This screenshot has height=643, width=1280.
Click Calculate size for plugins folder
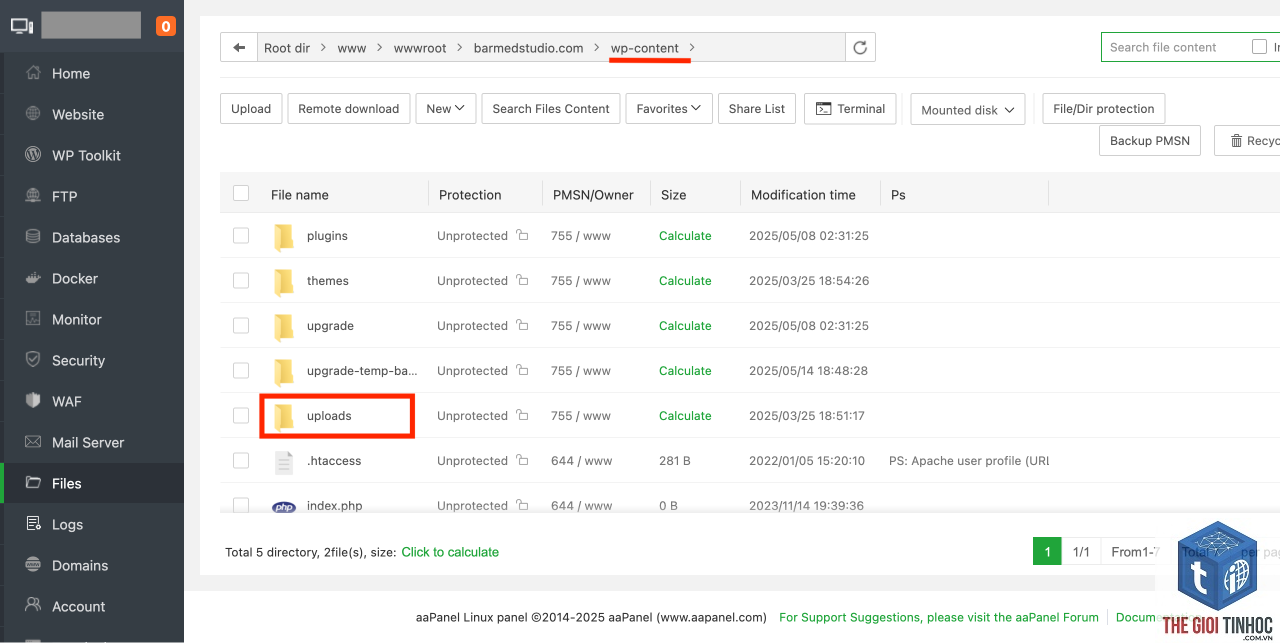(x=685, y=236)
